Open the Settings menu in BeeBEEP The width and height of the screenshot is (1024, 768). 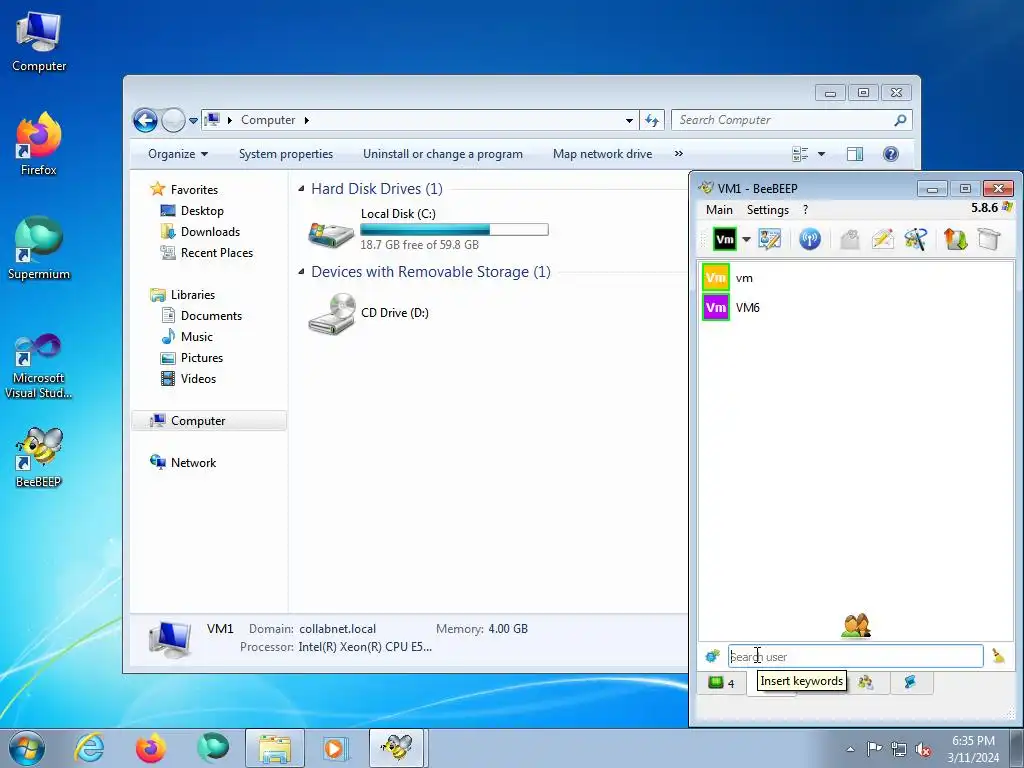click(768, 210)
